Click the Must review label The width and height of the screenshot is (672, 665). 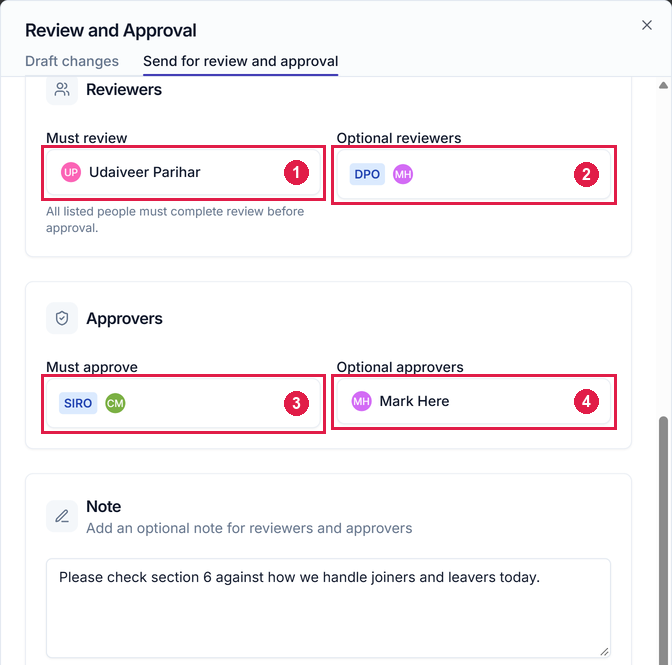[x=87, y=138]
